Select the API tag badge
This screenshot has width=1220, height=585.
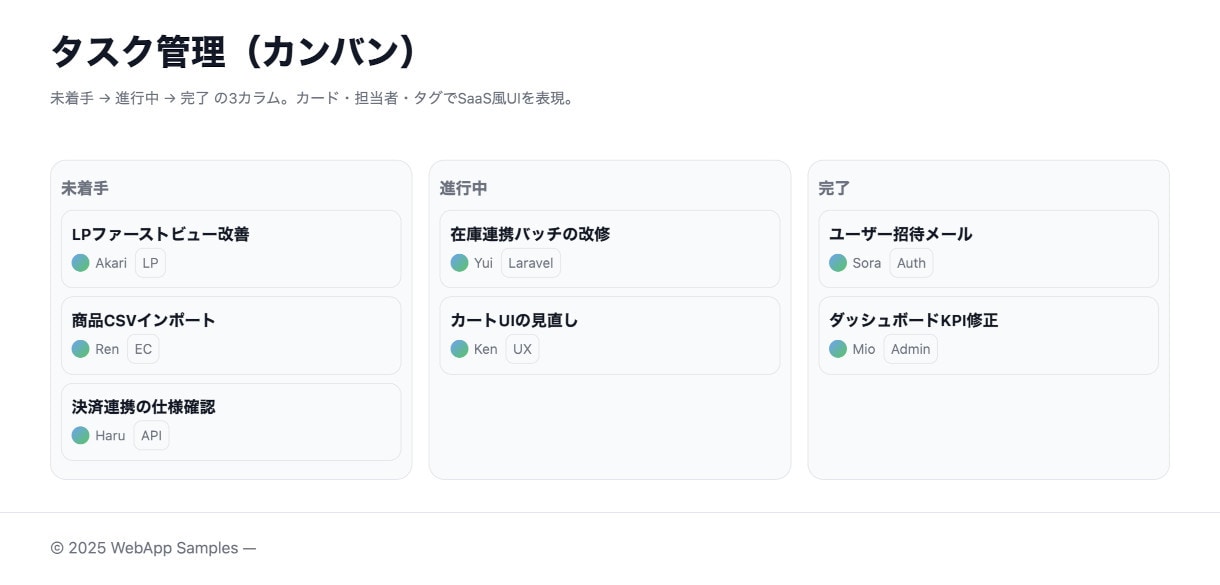pos(152,435)
